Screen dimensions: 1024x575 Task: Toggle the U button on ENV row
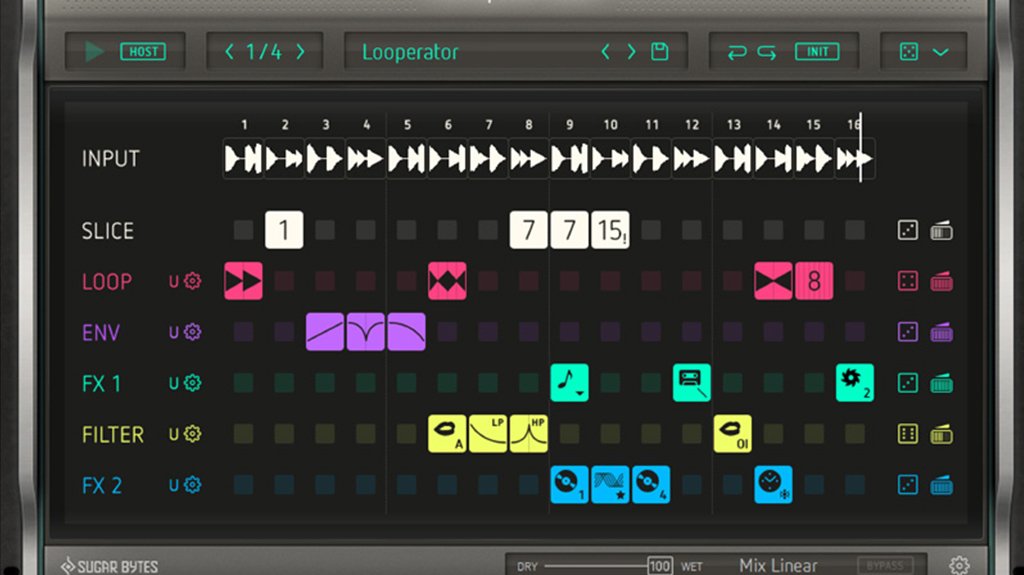coord(174,333)
